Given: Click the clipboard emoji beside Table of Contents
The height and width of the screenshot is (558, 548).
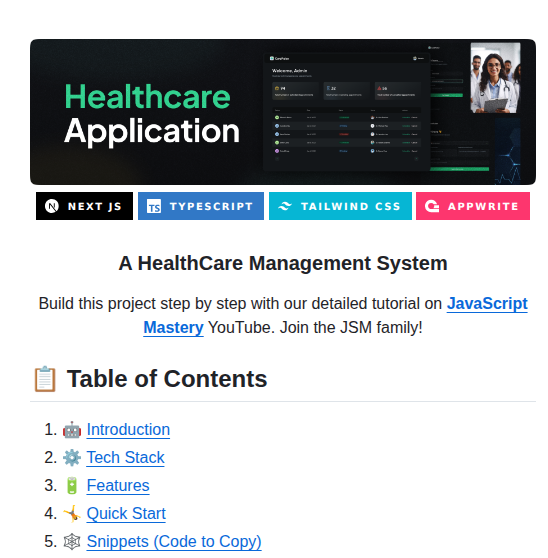Looking at the screenshot, I should [x=45, y=379].
